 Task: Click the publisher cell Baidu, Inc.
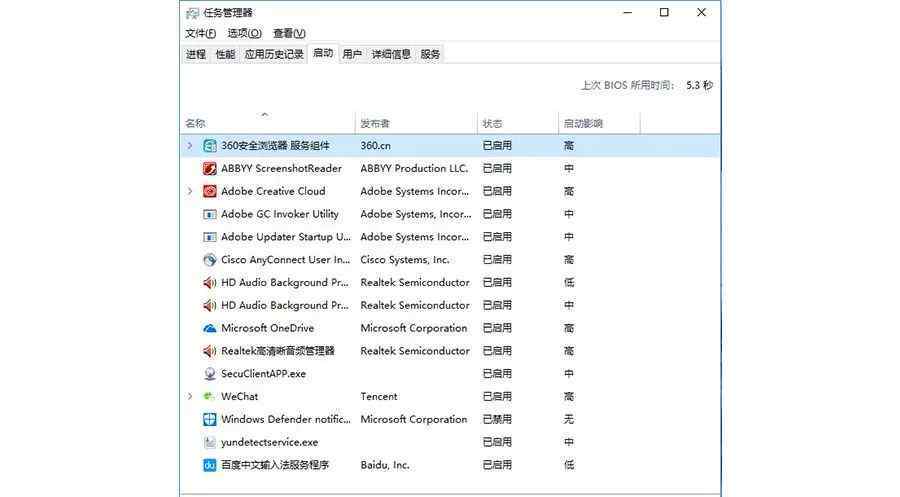[385, 465]
